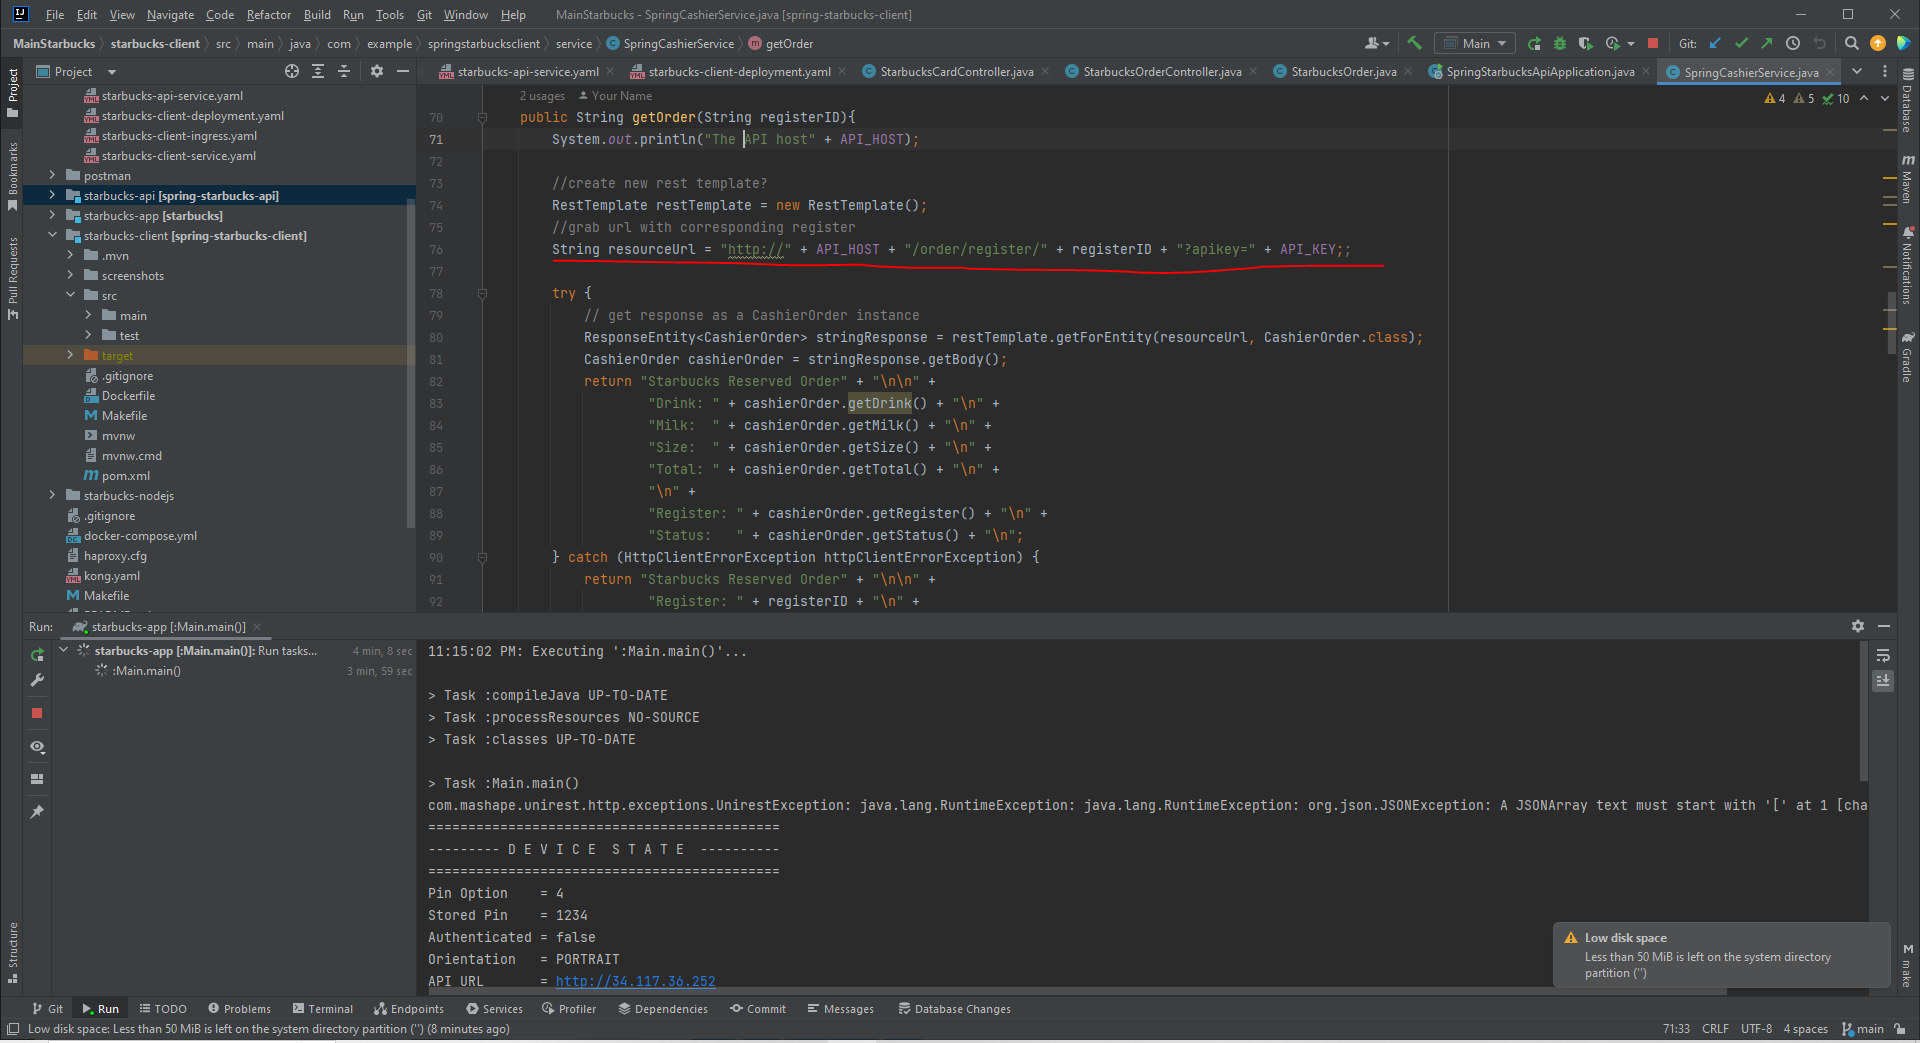Start debugging with the bug icon
Viewport: 1920px width, 1043px height.
1560,44
